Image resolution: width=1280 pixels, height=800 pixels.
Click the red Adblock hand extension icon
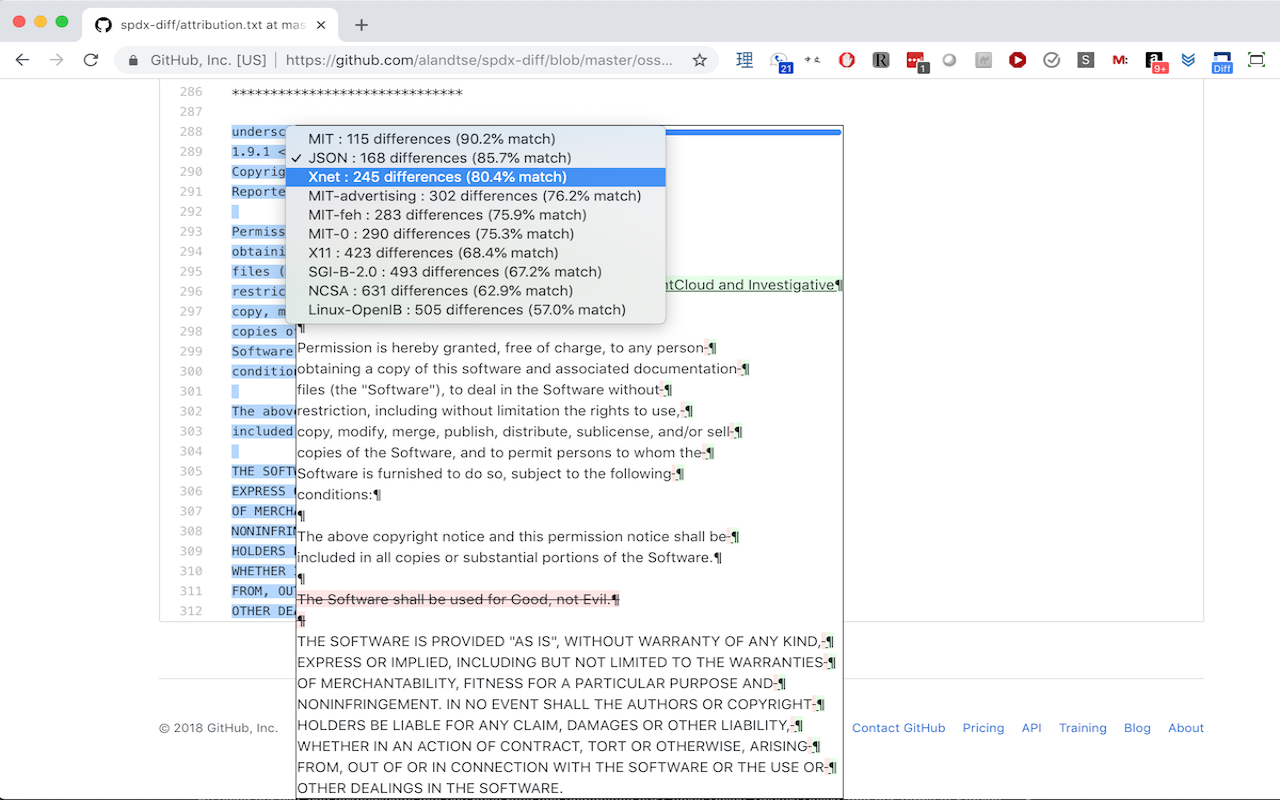(x=846, y=60)
